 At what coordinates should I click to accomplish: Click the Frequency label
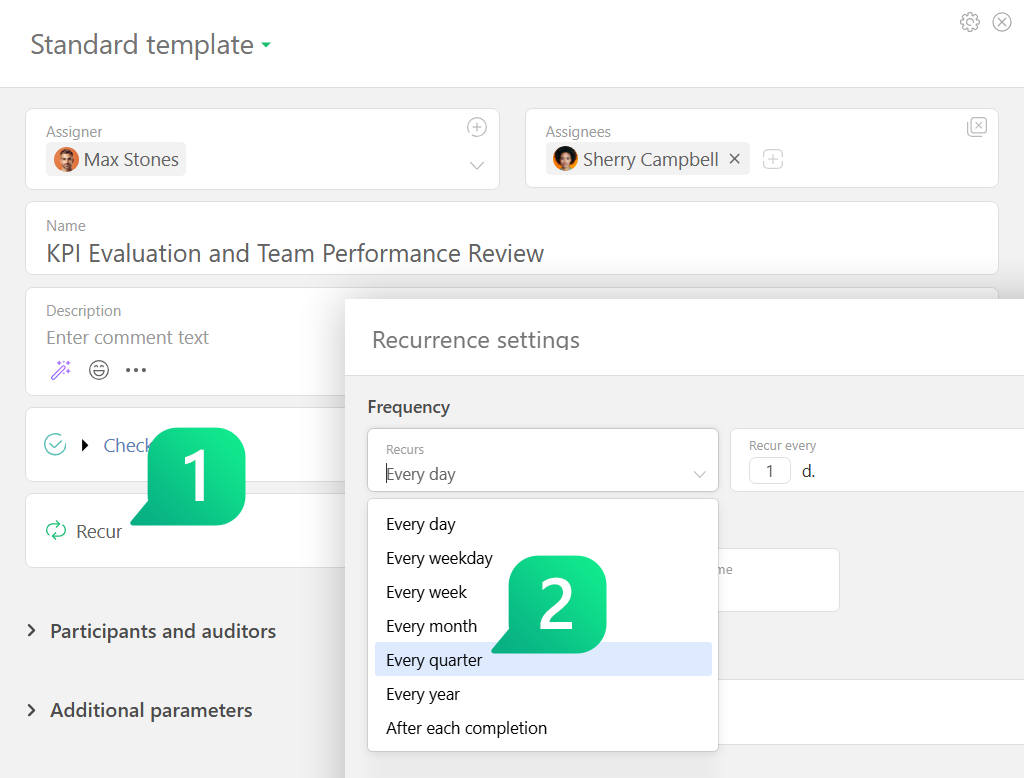click(409, 407)
